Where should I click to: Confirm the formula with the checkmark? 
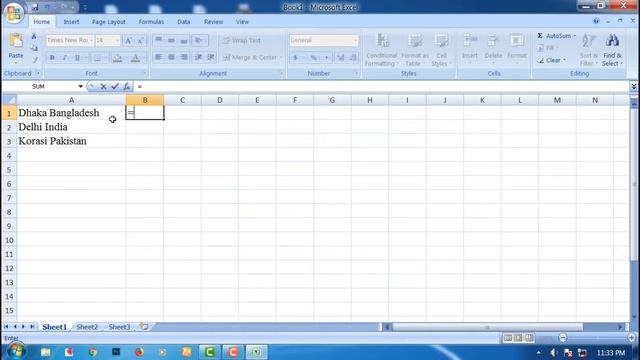[x=115, y=87]
